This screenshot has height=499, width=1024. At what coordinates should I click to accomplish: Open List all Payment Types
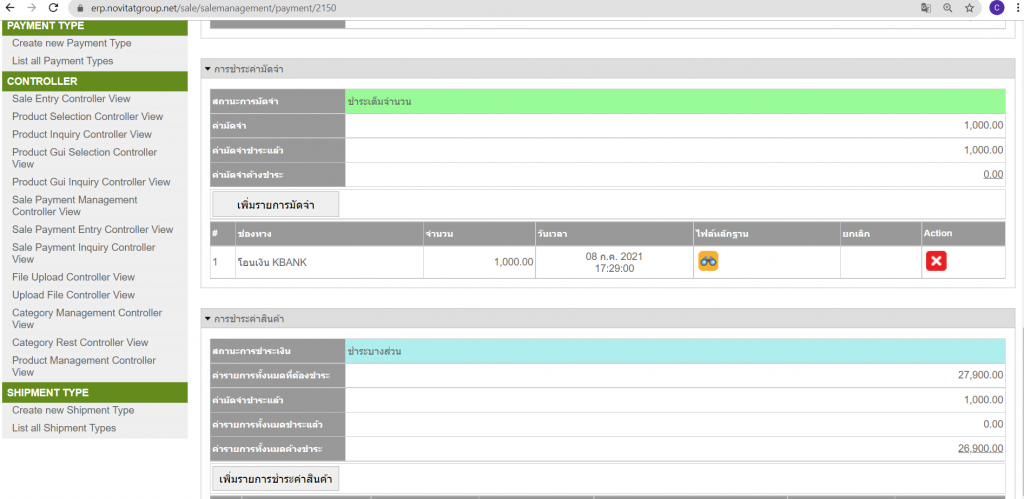pyautogui.click(x=62, y=61)
